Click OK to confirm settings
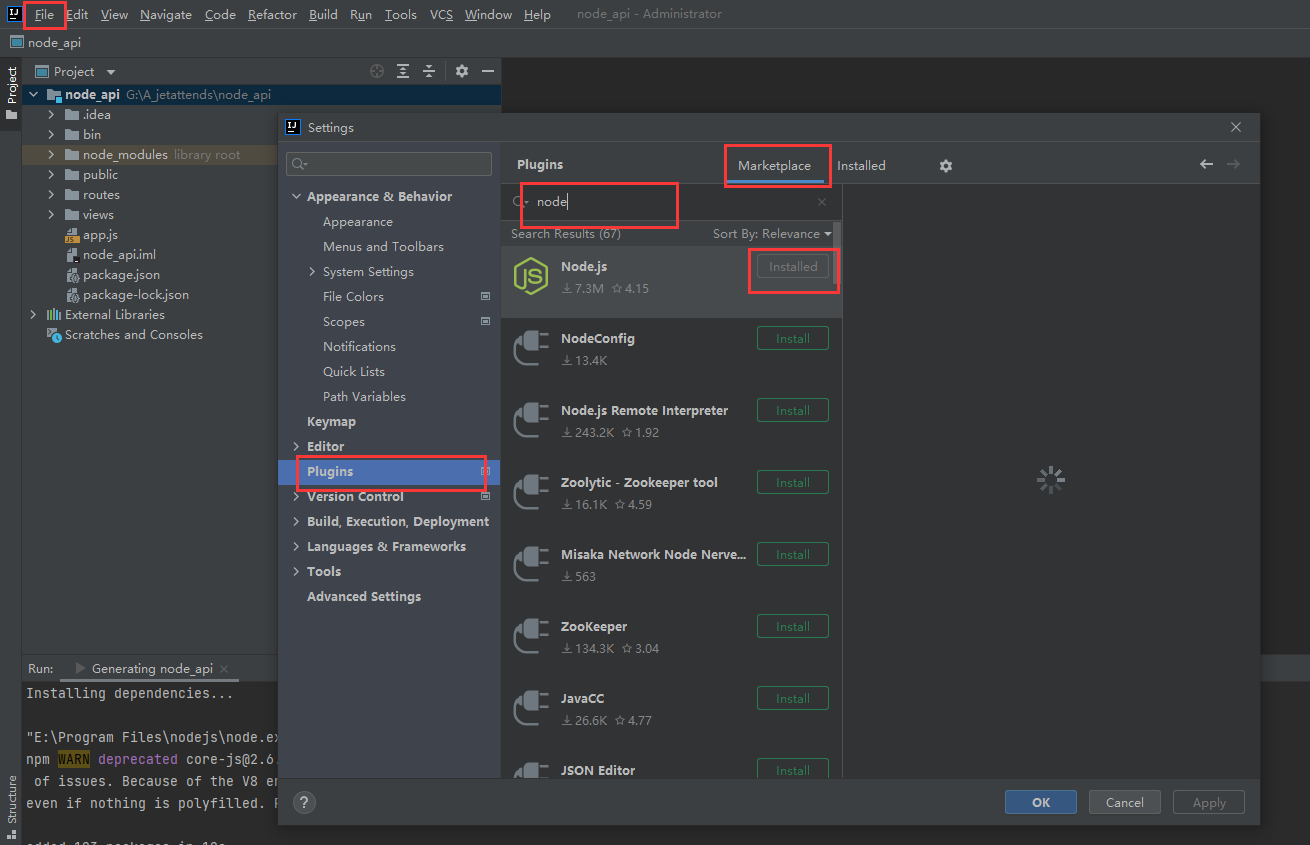 click(x=1041, y=802)
